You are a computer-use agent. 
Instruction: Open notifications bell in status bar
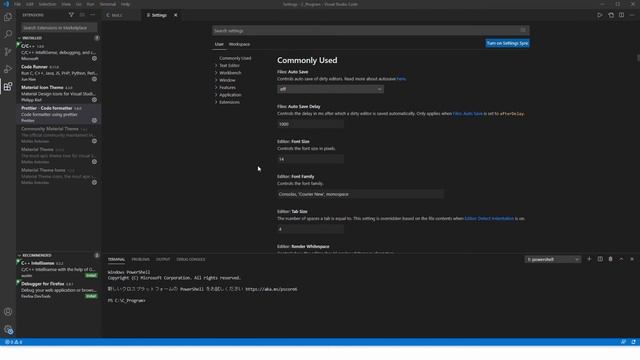(x=633, y=342)
